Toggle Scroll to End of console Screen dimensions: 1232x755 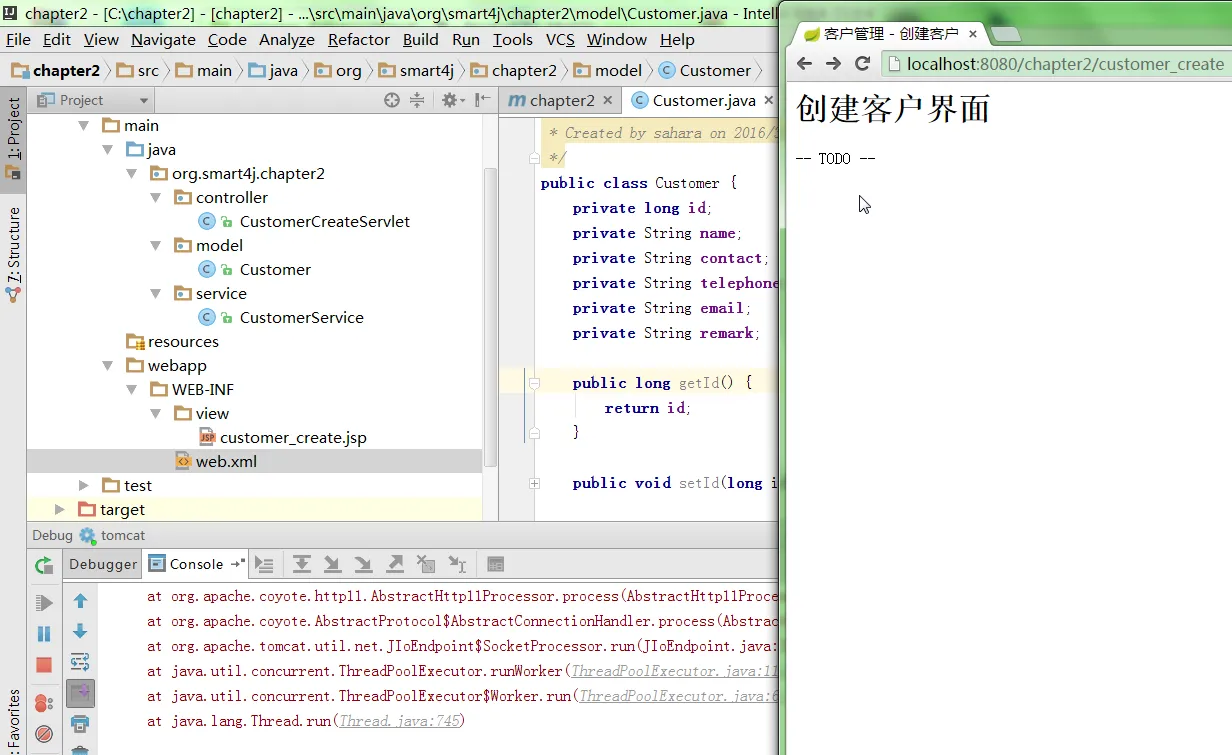point(80,693)
